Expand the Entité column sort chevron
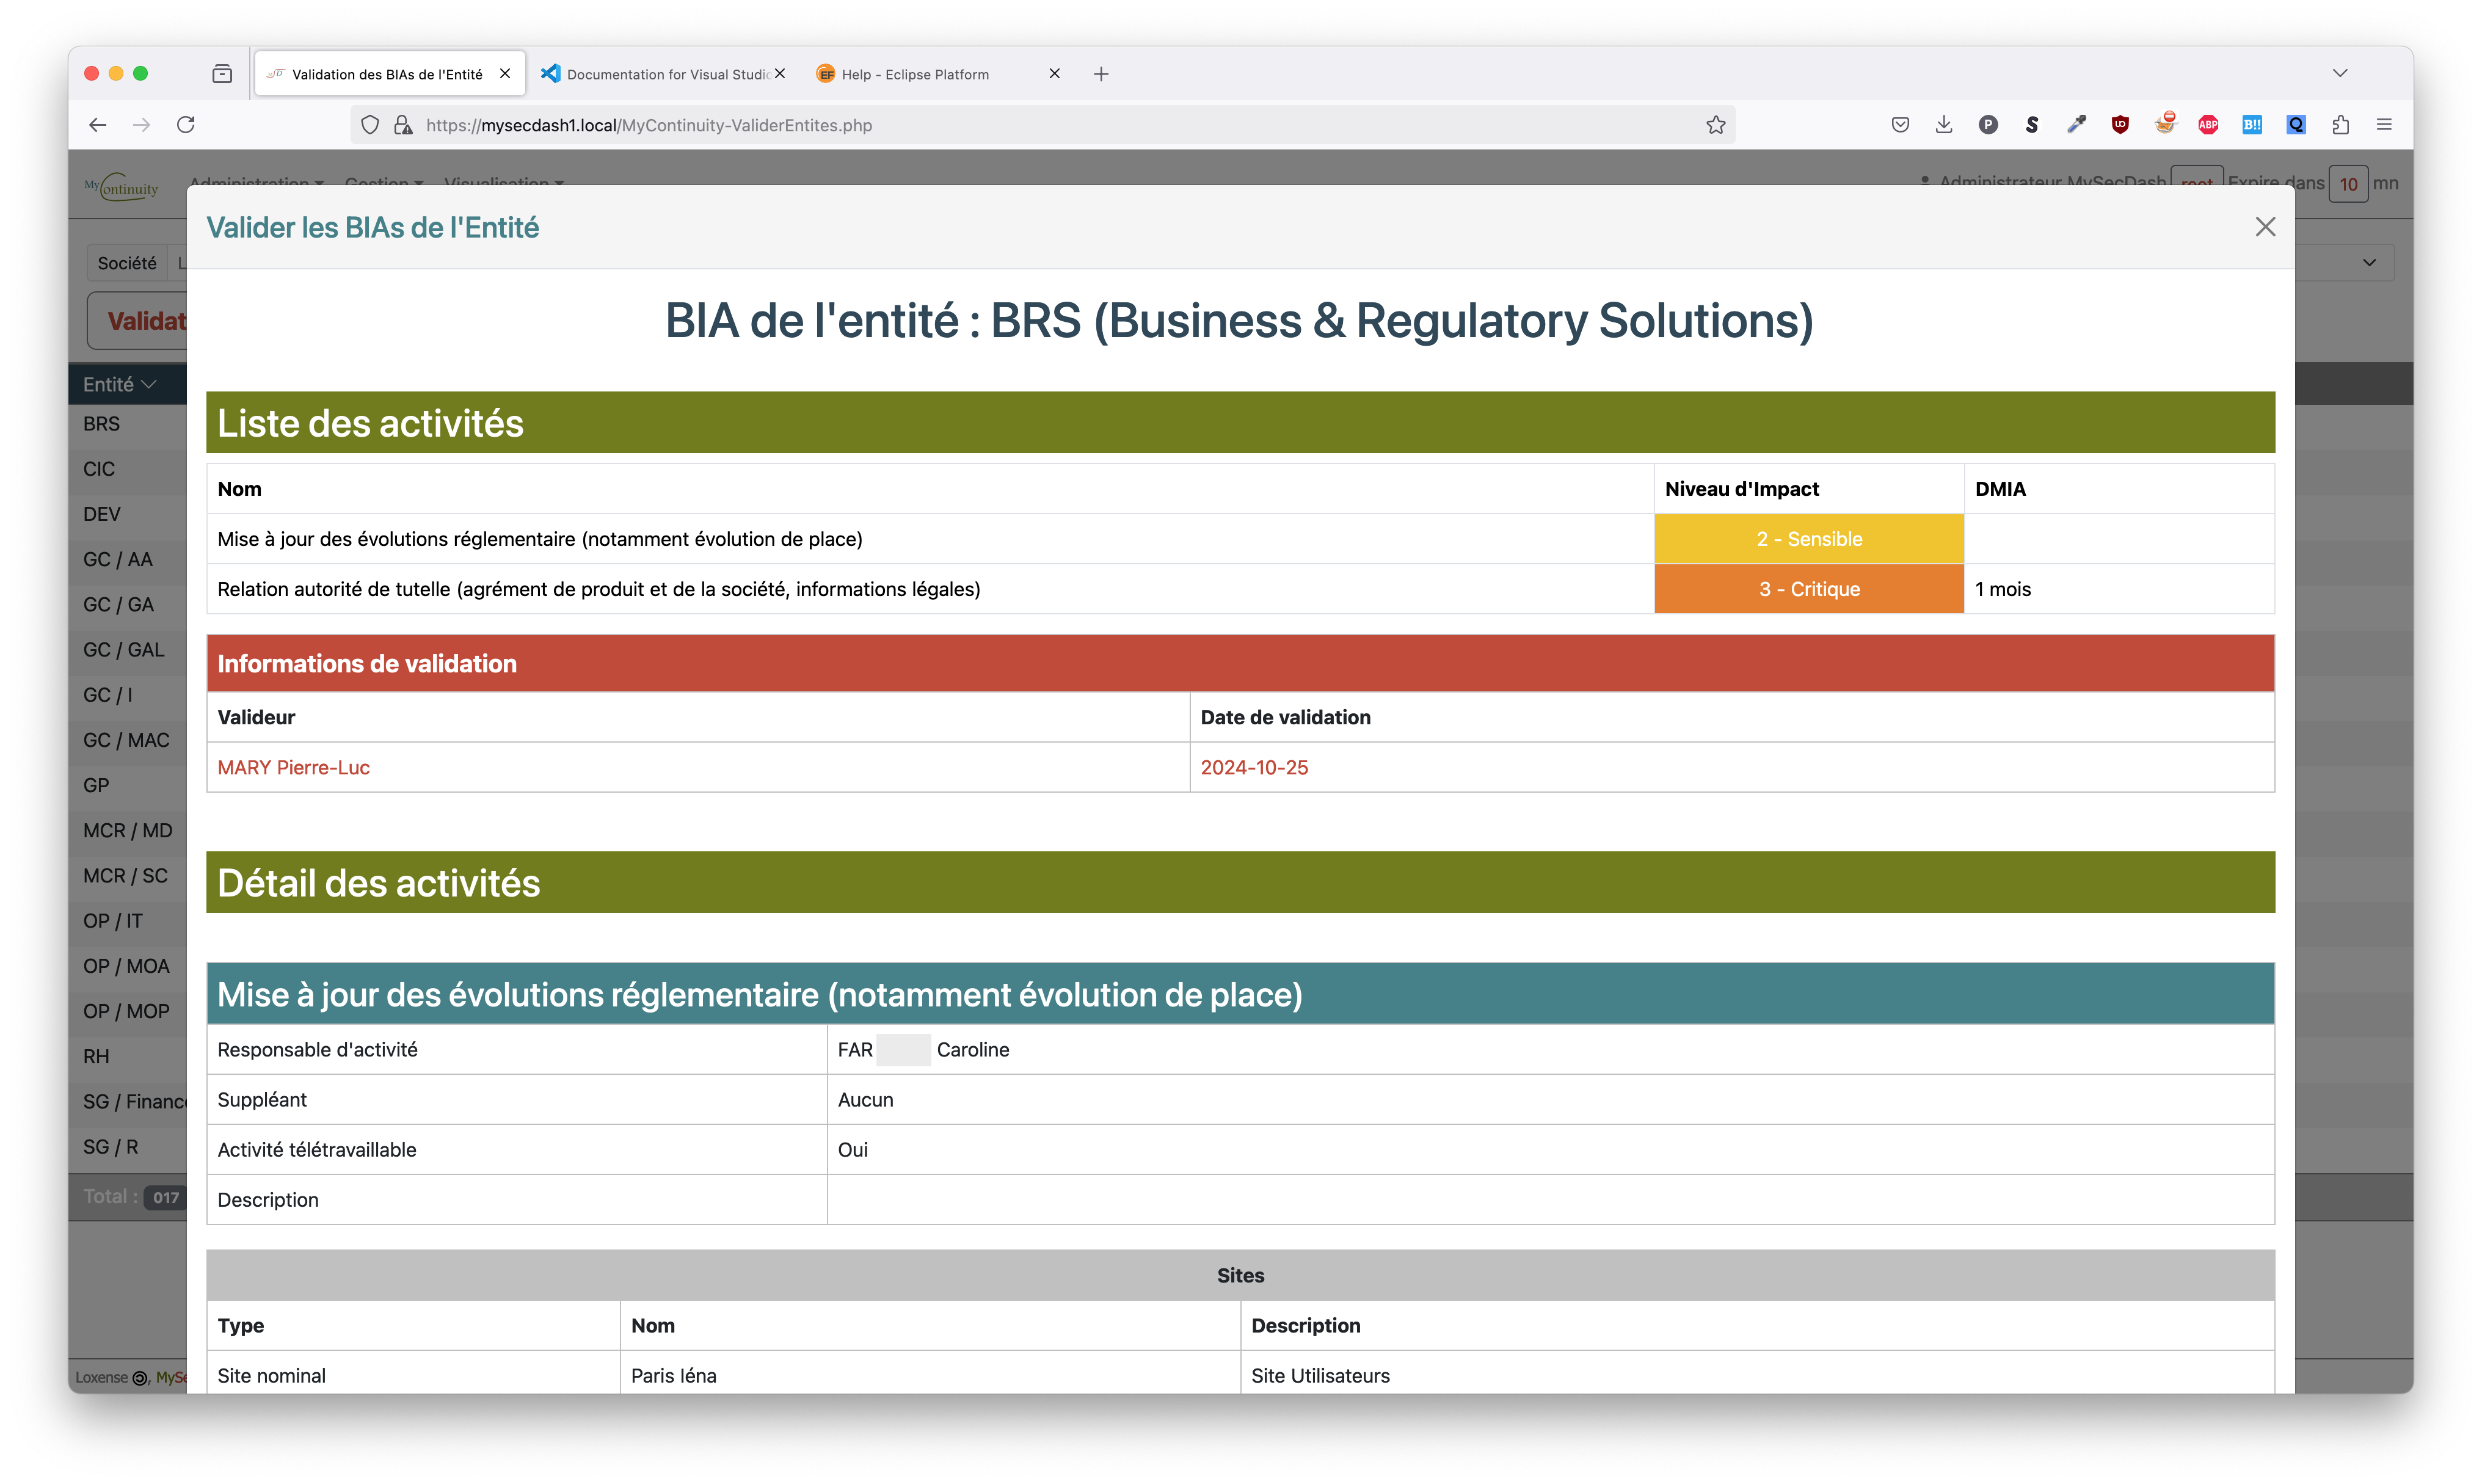This screenshot has height=1484, width=2482. [149, 385]
